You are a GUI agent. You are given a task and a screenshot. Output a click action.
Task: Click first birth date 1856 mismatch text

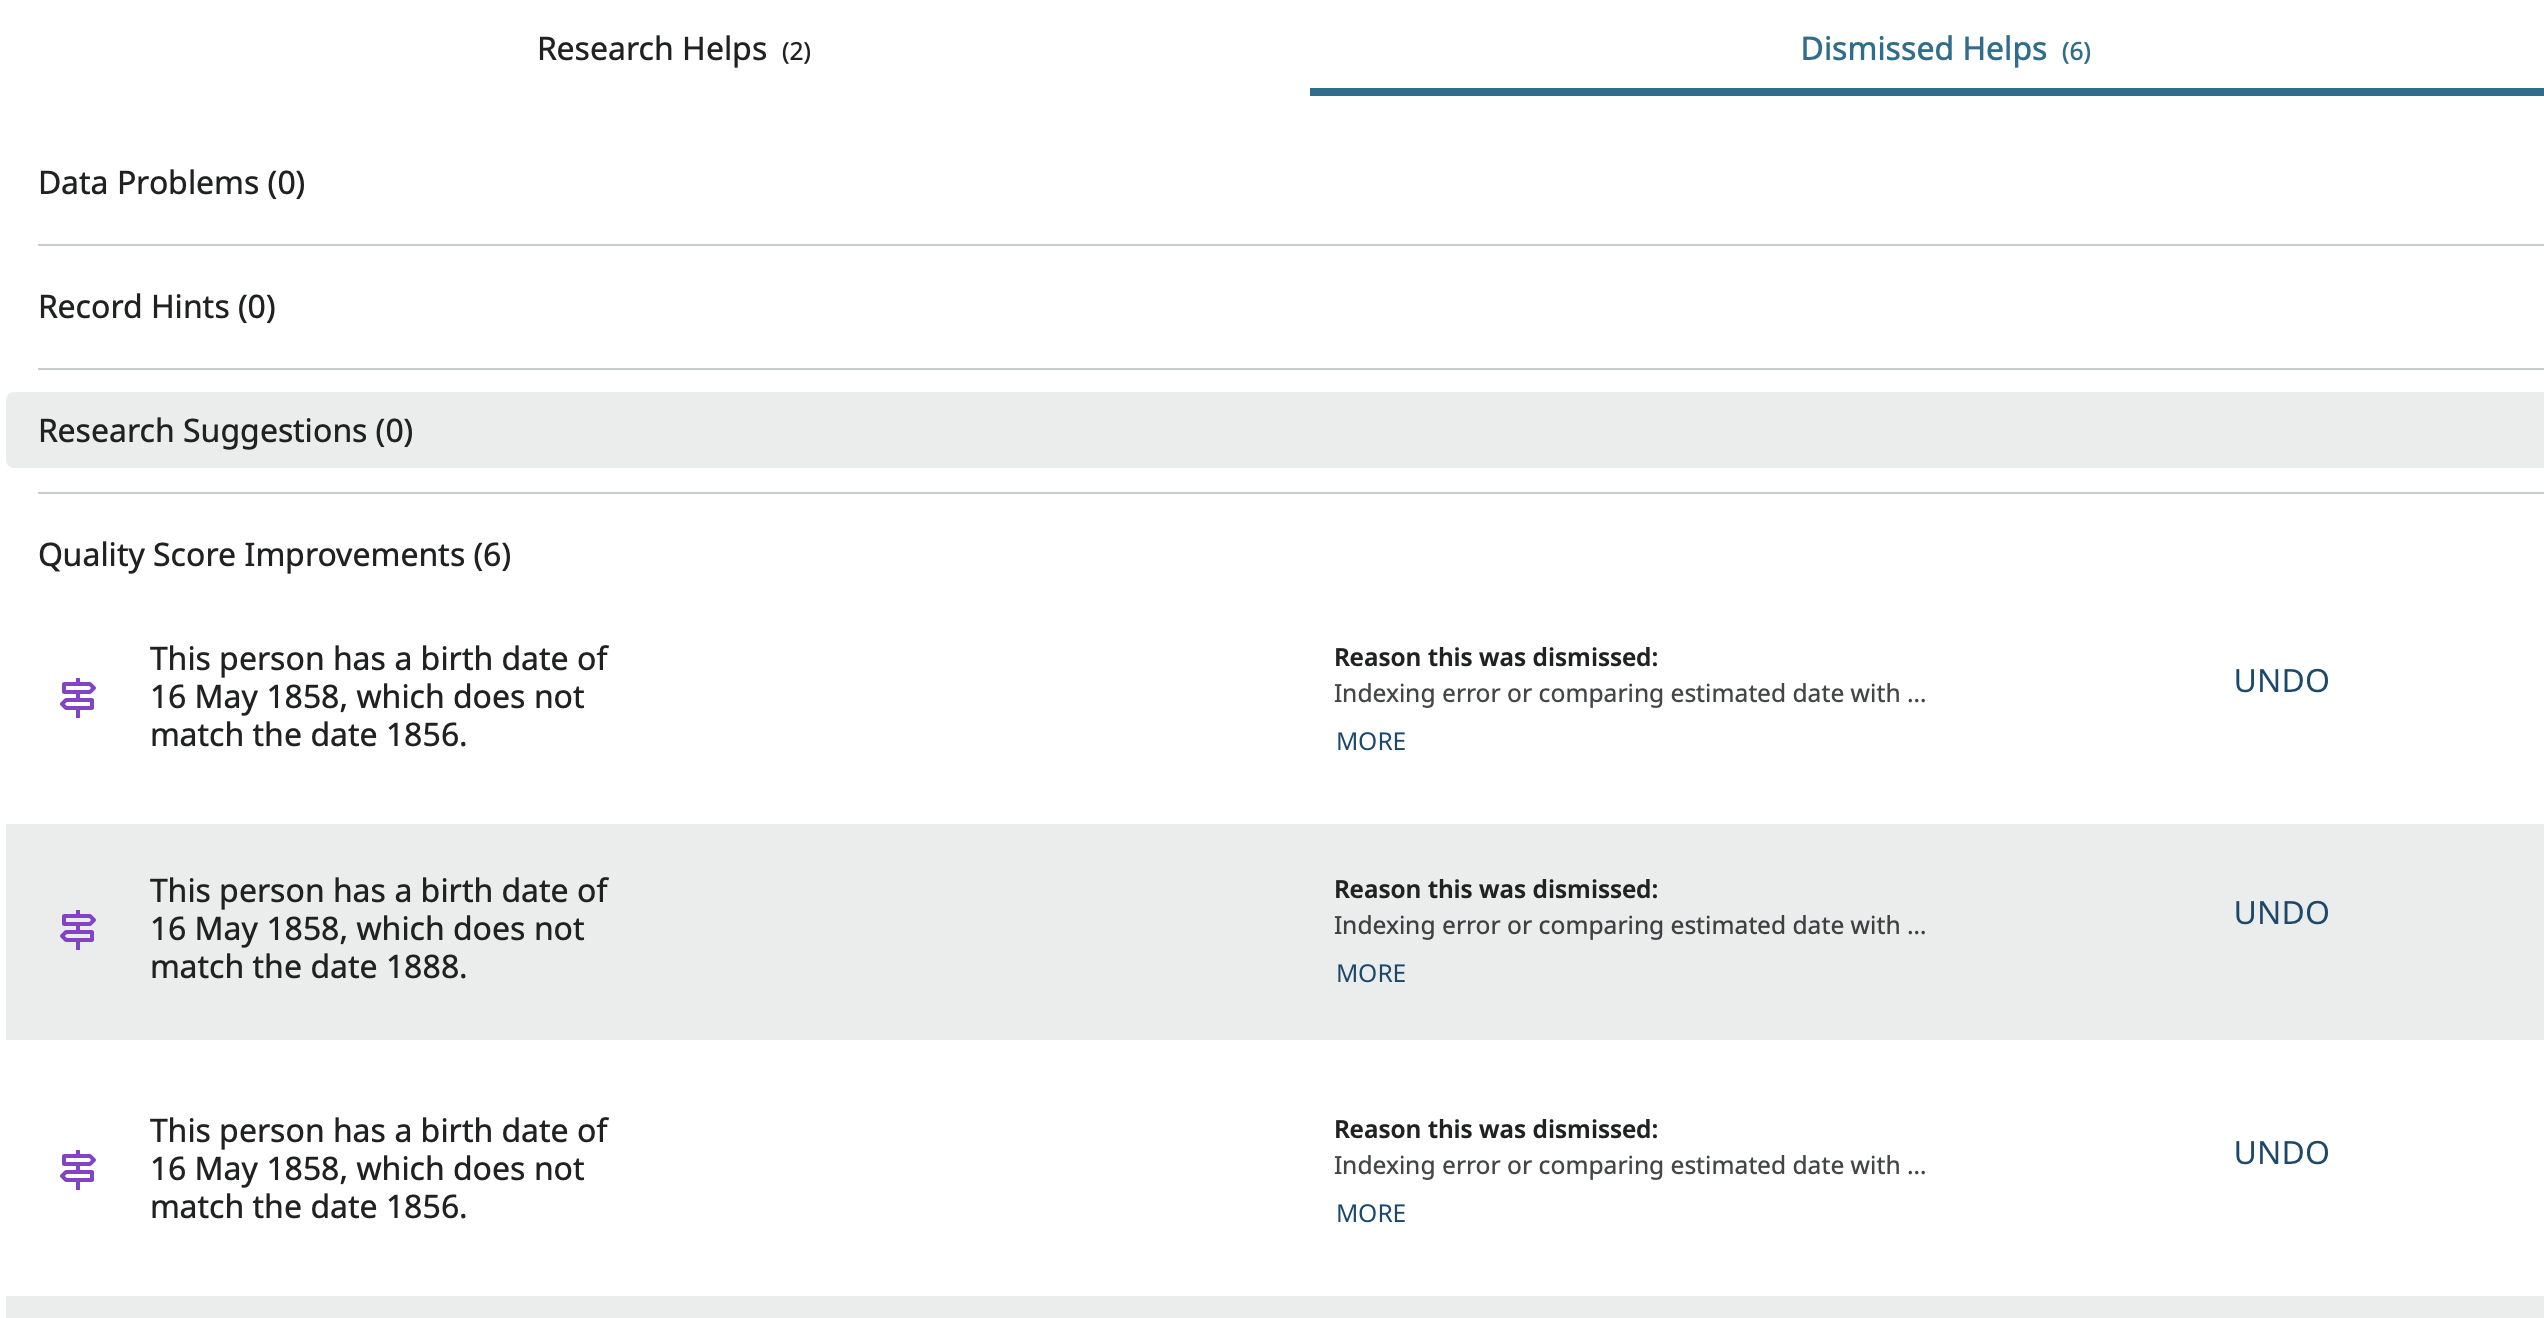pos(378,697)
